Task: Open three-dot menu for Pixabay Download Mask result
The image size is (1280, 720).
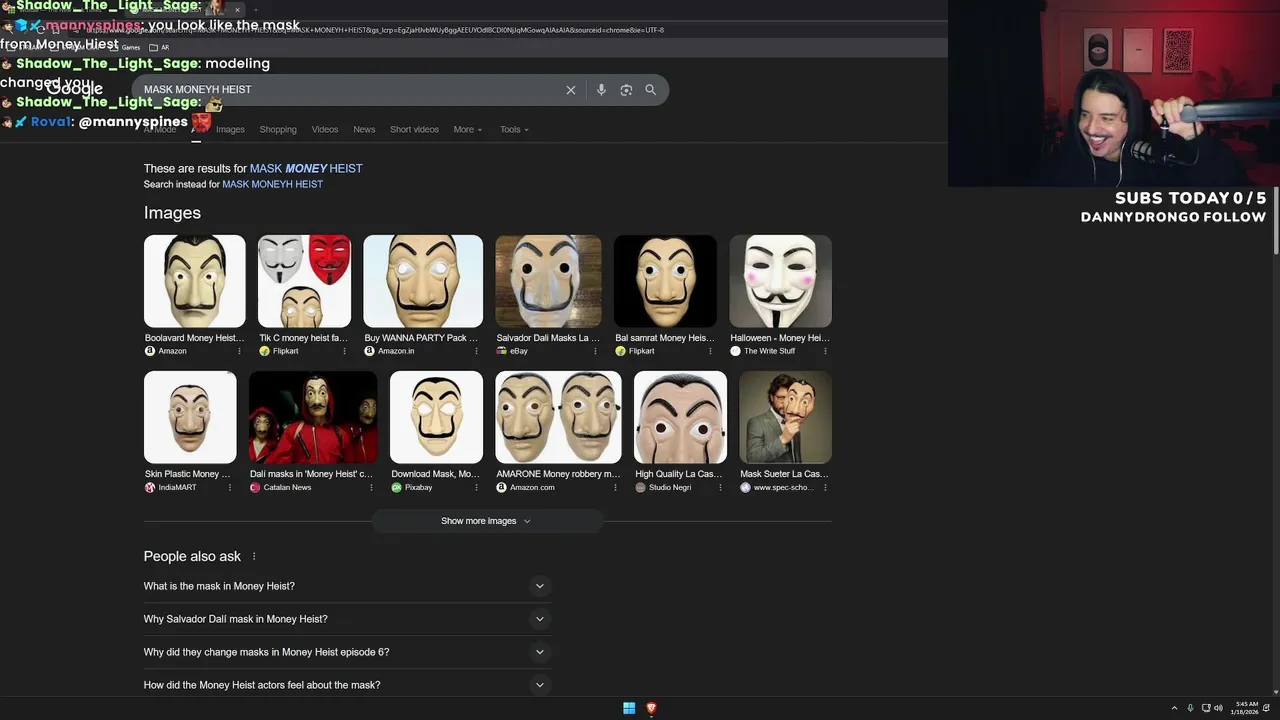Action: pyautogui.click(x=477, y=488)
